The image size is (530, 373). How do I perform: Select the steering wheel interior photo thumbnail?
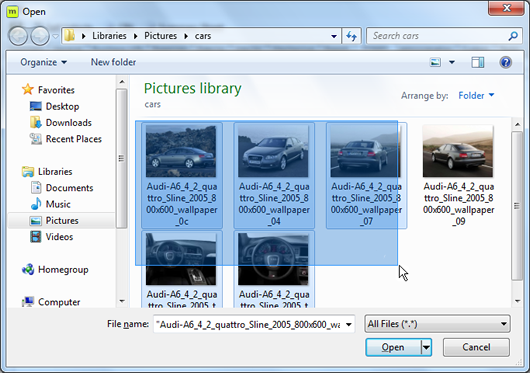[273, 259]
